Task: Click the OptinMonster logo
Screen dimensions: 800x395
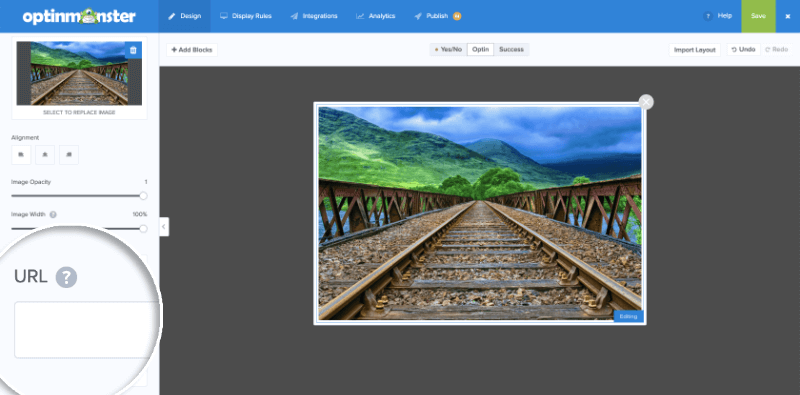Action: (79, 16)
